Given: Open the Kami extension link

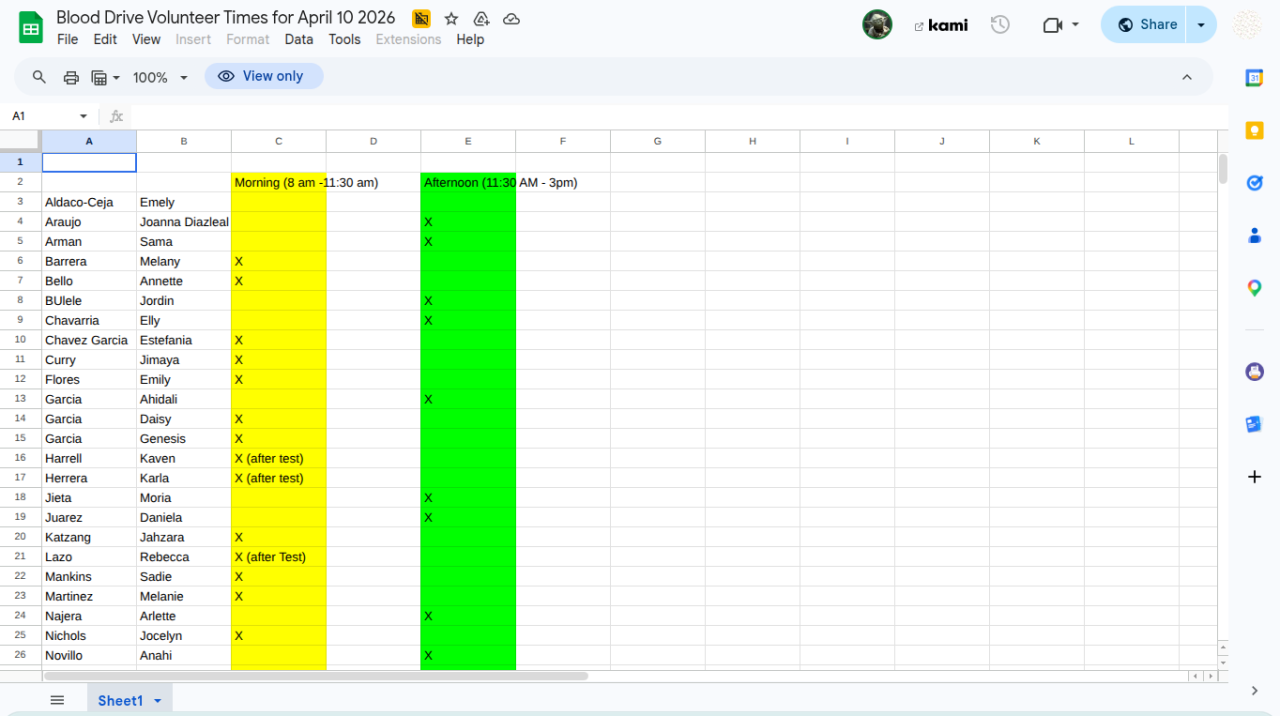Looking at the screenshot, I should (941, 25).
